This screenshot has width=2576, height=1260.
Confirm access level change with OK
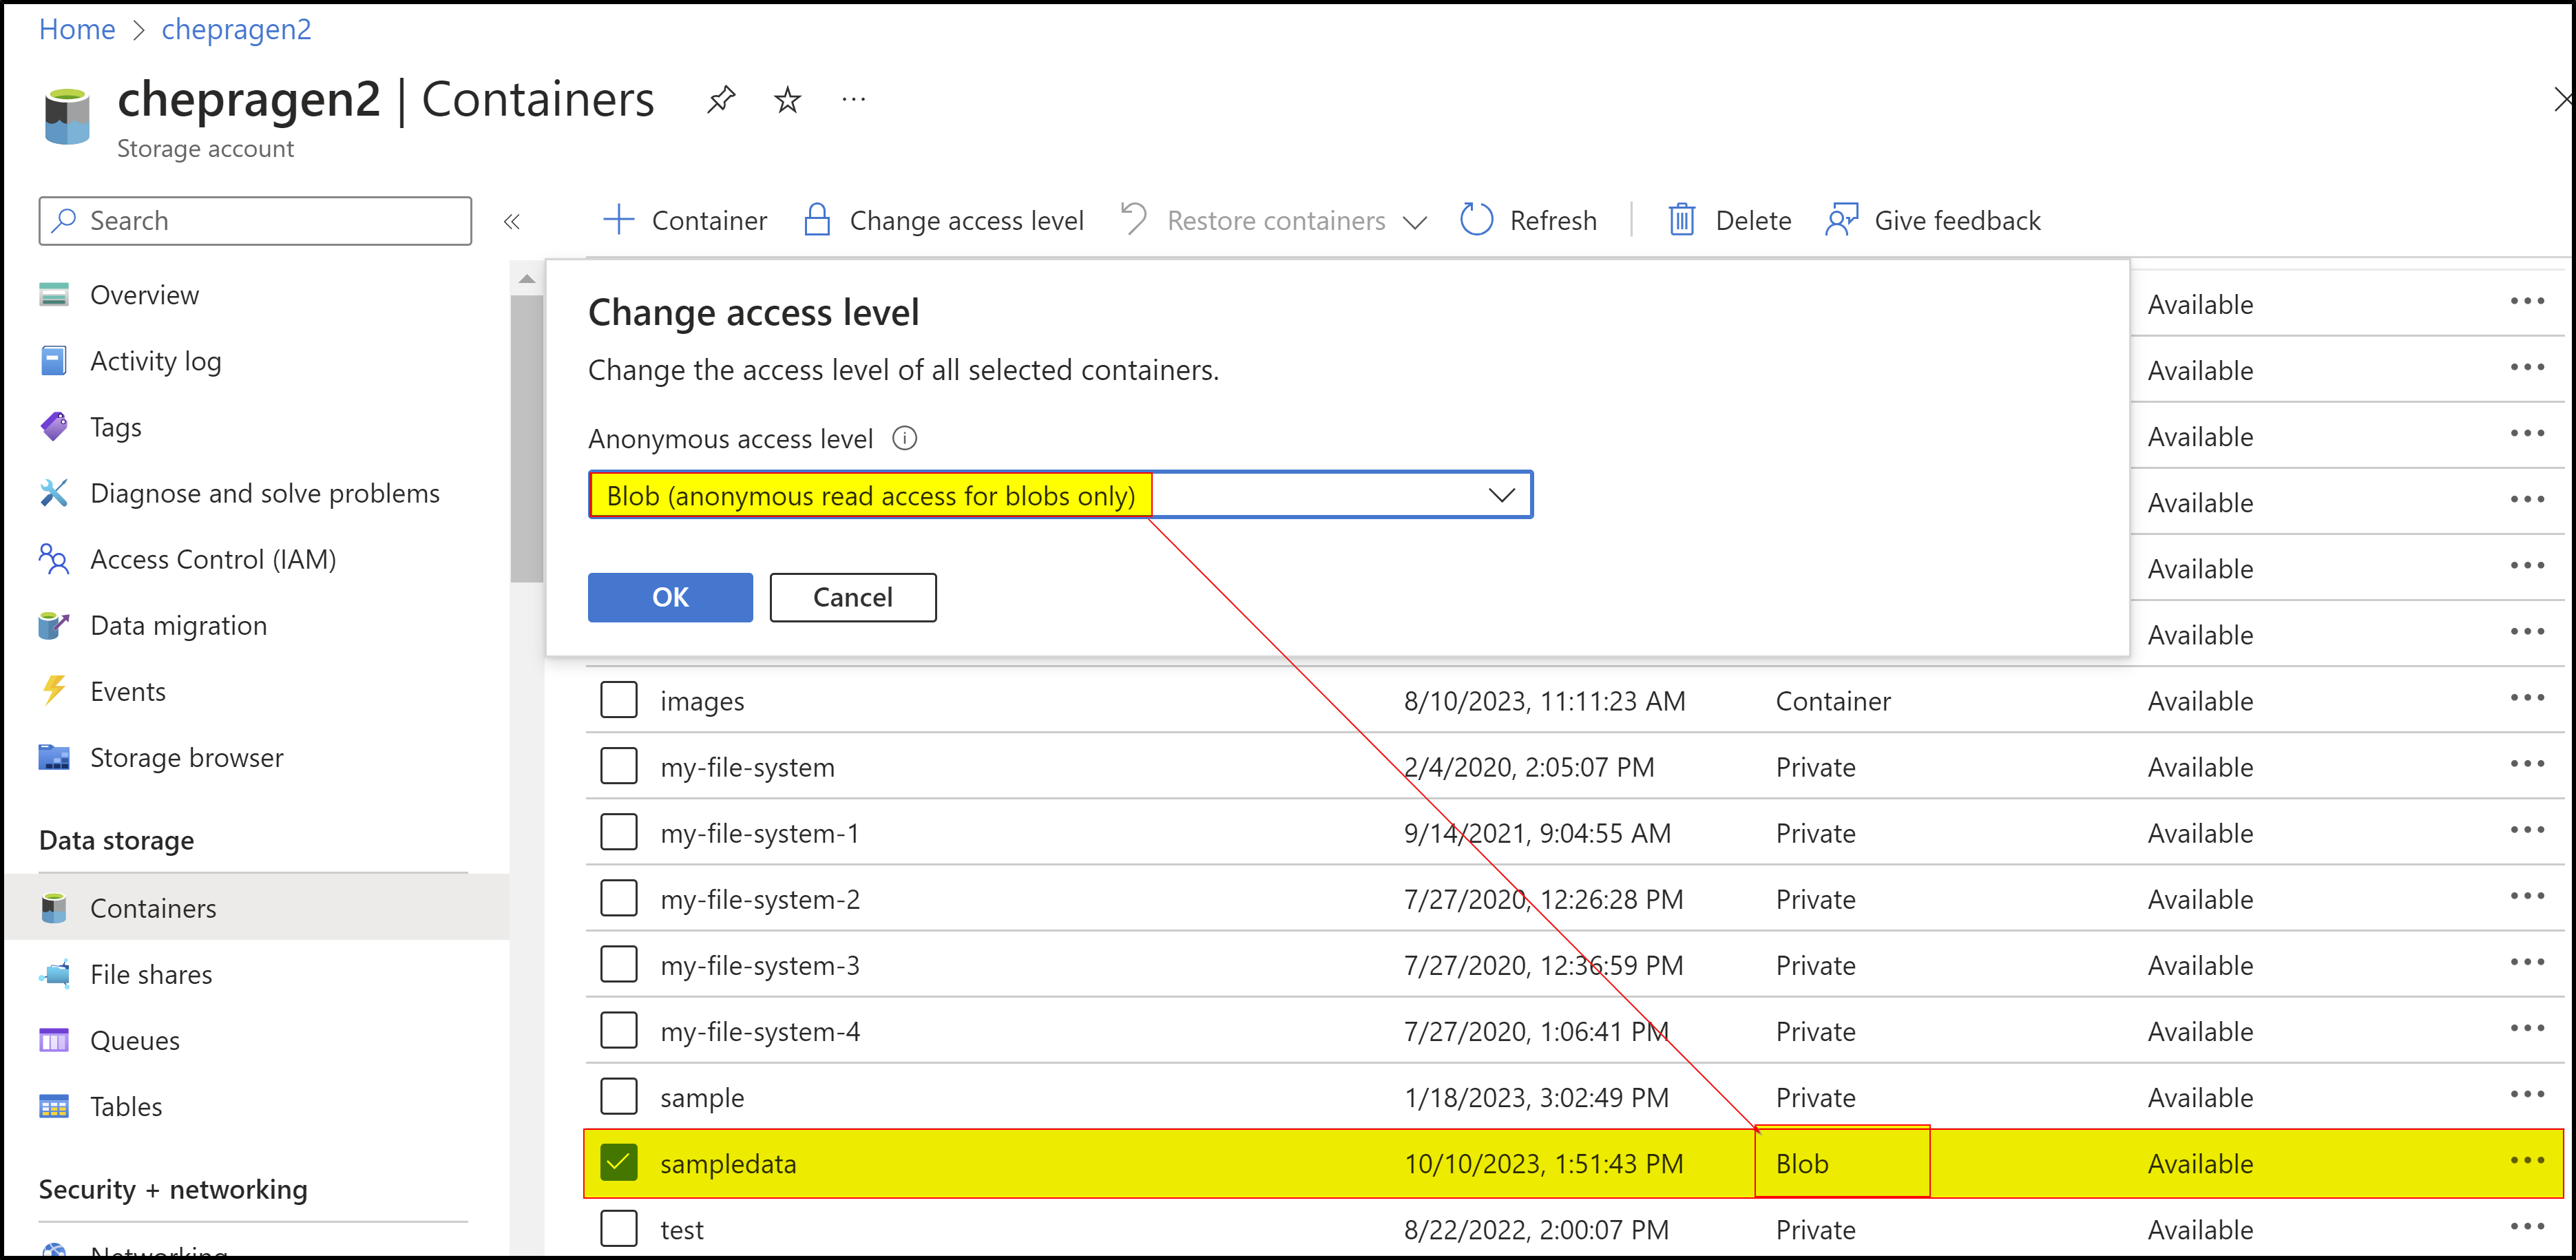(x=669, y=597)
